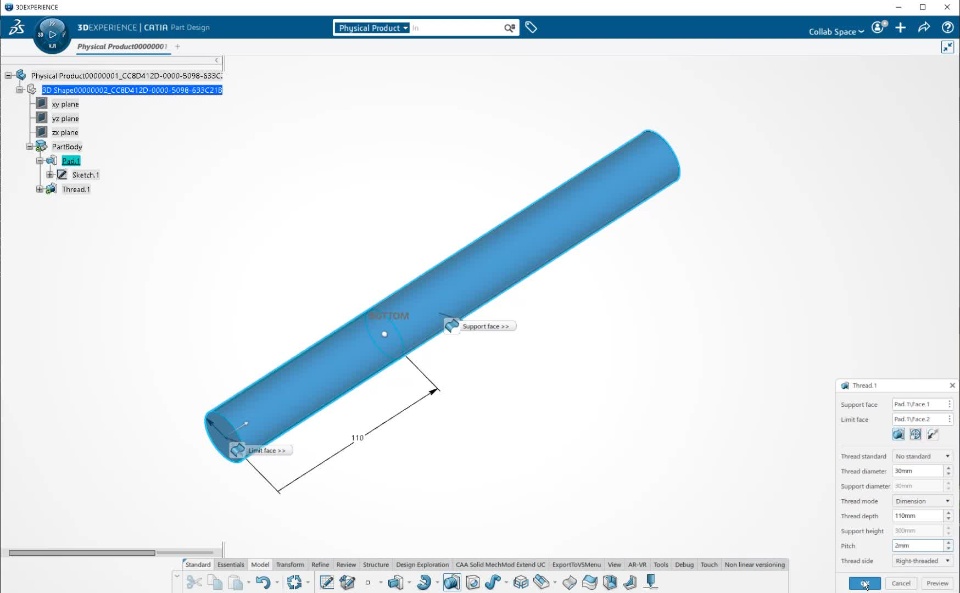Screen dimensions: 960x593
Task: Collapse the Physical Product root node
Action: [x=9, y=75]
